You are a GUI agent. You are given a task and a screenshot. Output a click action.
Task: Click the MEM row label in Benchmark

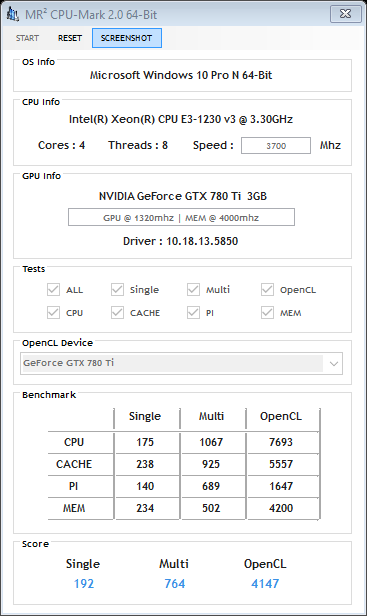(x=74, y=508)
